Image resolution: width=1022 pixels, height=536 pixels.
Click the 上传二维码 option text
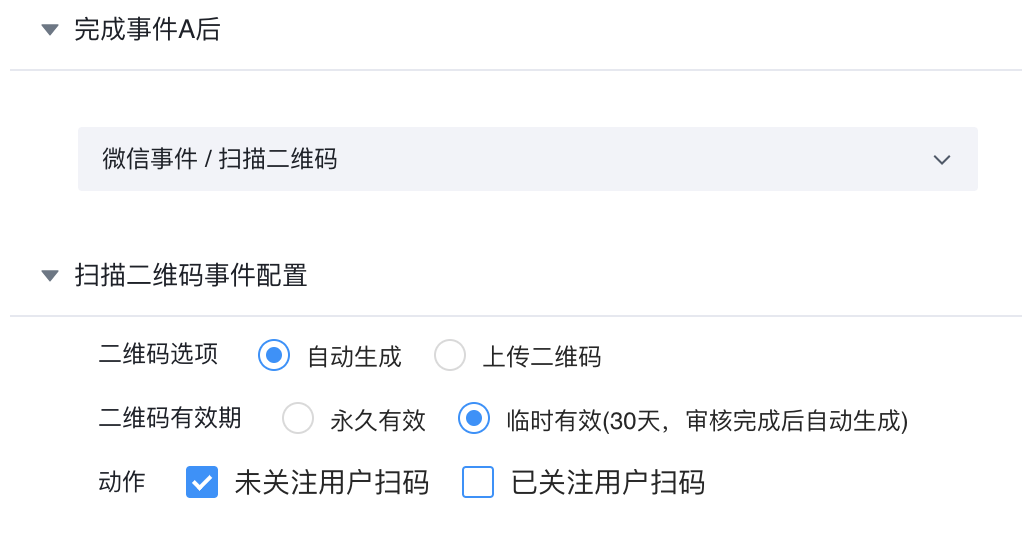click(x=542, y=356)
